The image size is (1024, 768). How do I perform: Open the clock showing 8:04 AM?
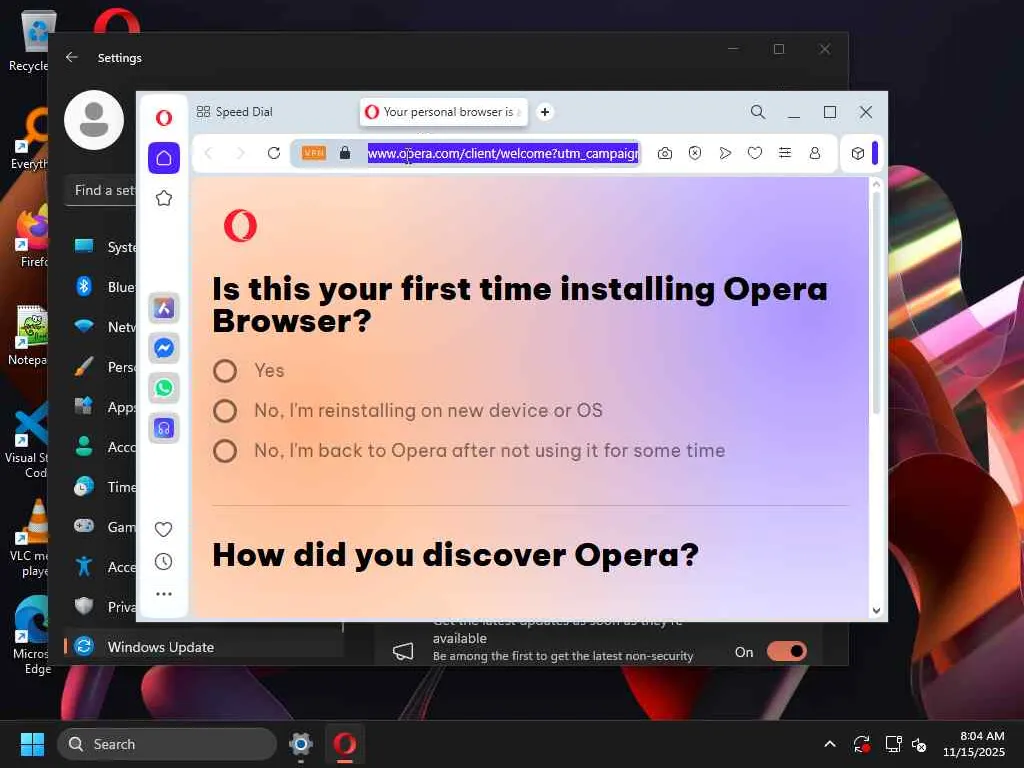coord(973,744)
